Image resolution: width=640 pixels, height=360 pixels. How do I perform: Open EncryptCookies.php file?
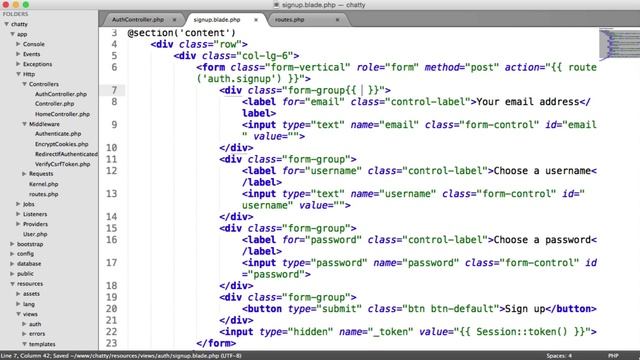pos(62,144)
